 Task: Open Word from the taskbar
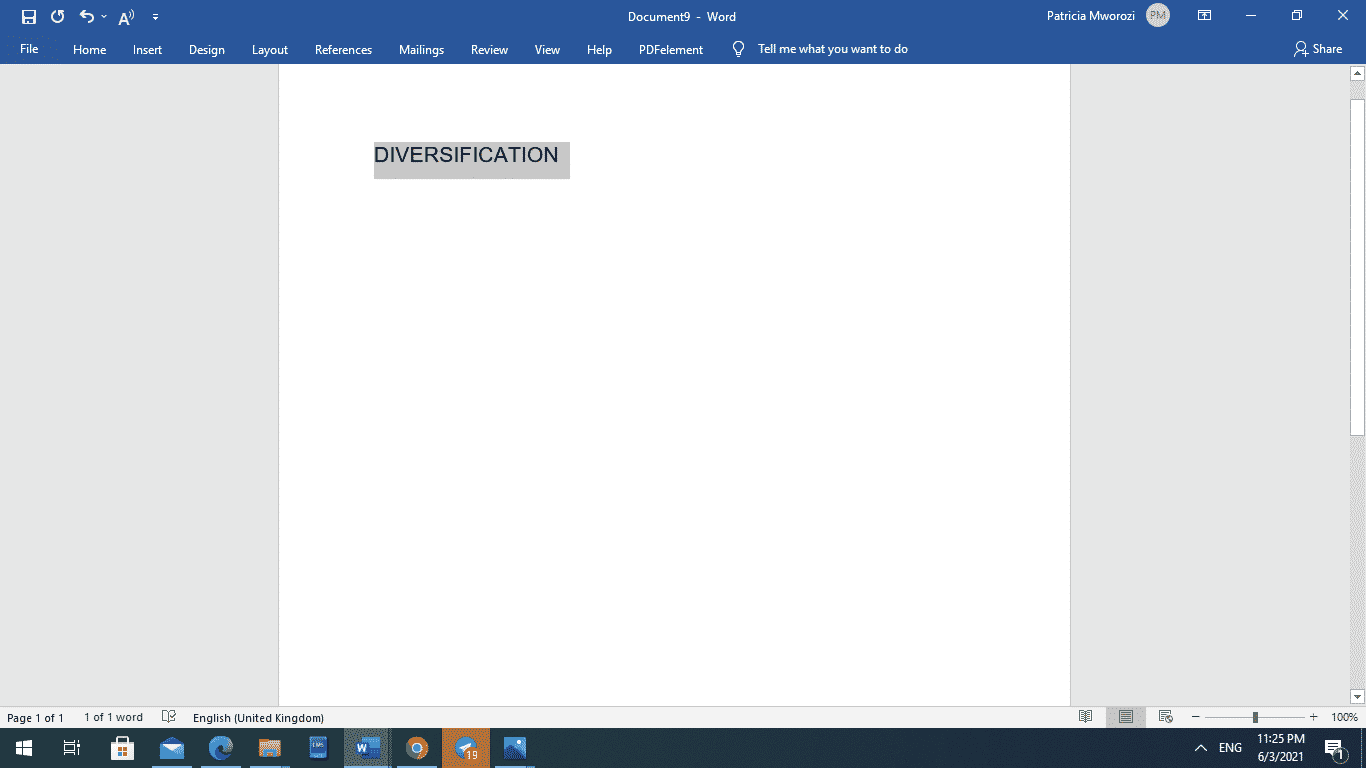(x=366, y=747)
